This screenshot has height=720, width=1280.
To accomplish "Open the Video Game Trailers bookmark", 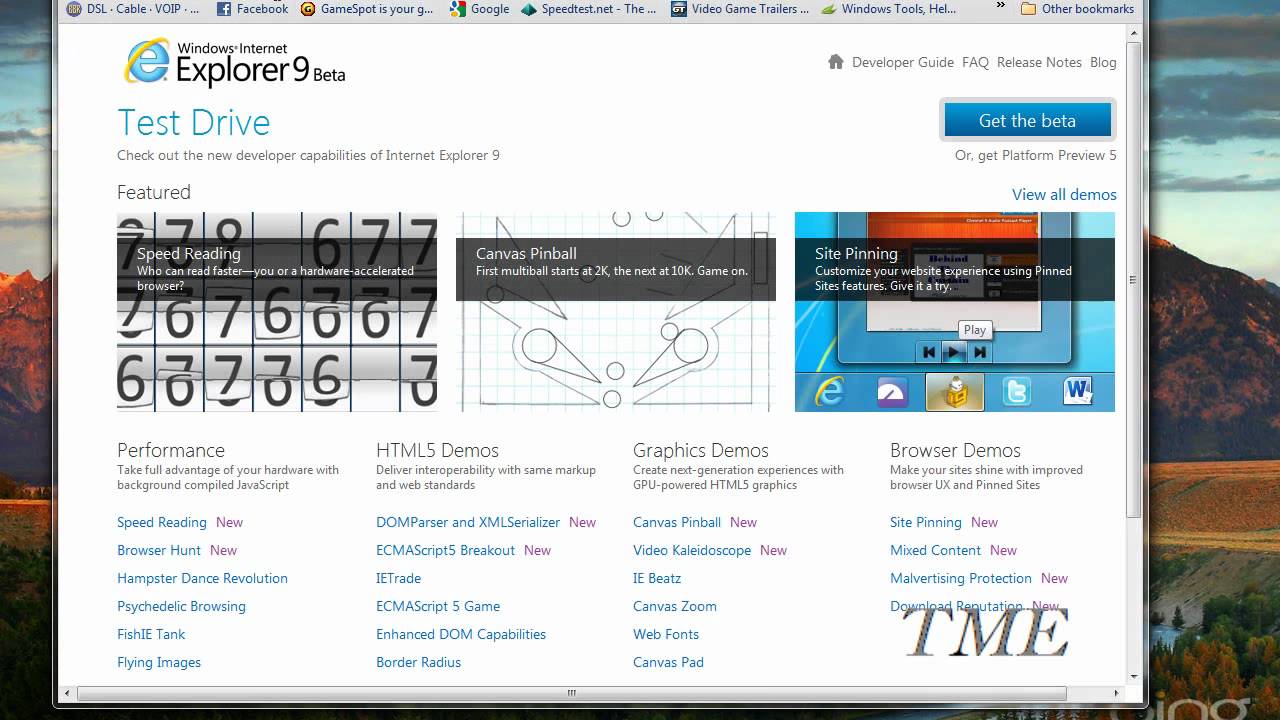I will point(740,9).
